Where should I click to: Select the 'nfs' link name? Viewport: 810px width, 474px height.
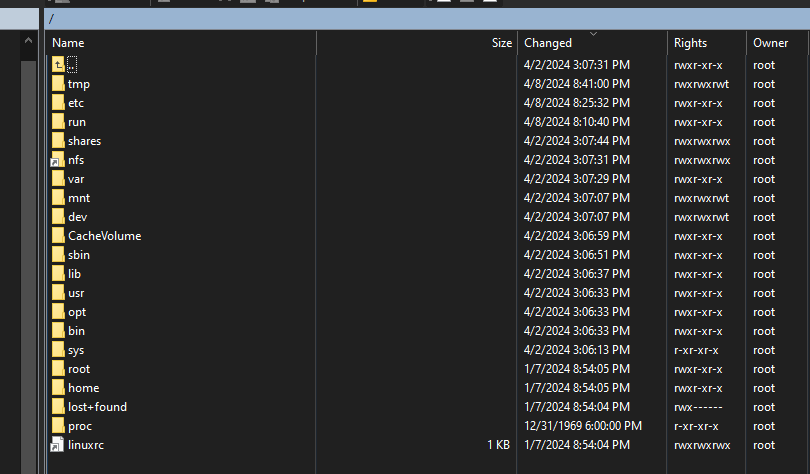pos(76,160)
